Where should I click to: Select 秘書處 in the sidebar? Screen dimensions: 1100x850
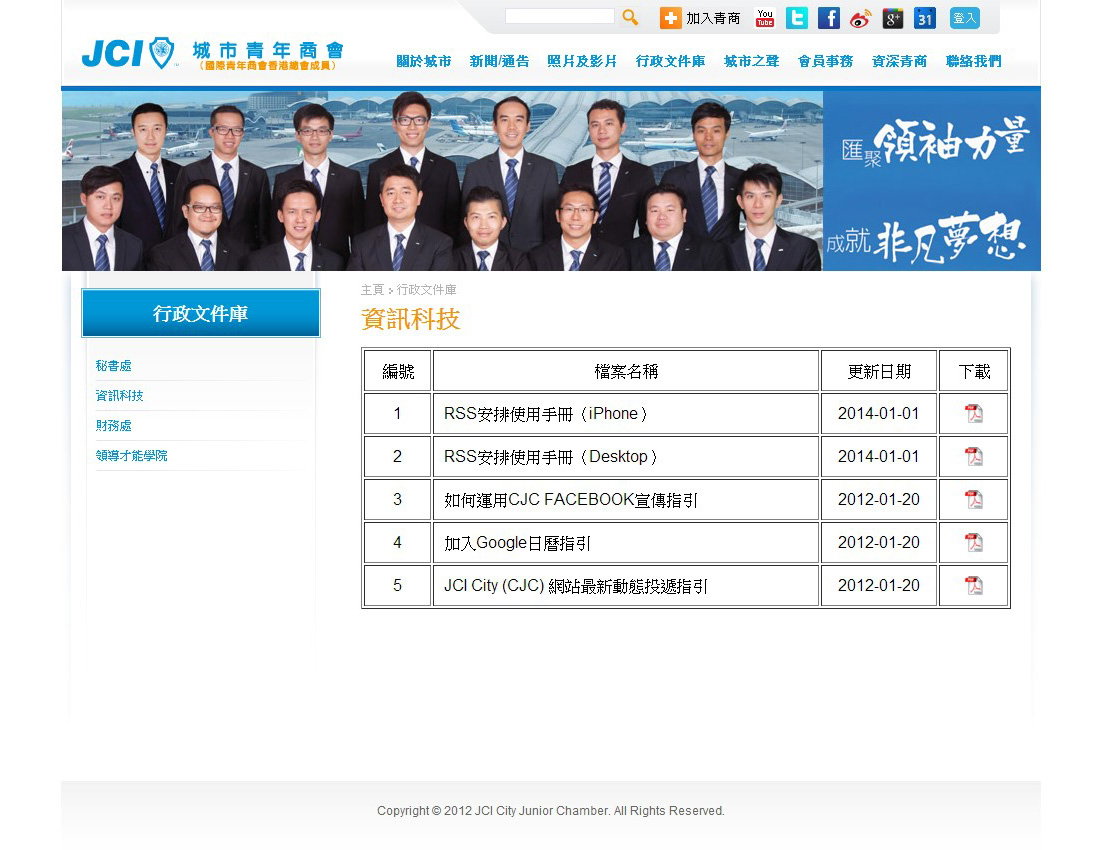pos(114,366)
